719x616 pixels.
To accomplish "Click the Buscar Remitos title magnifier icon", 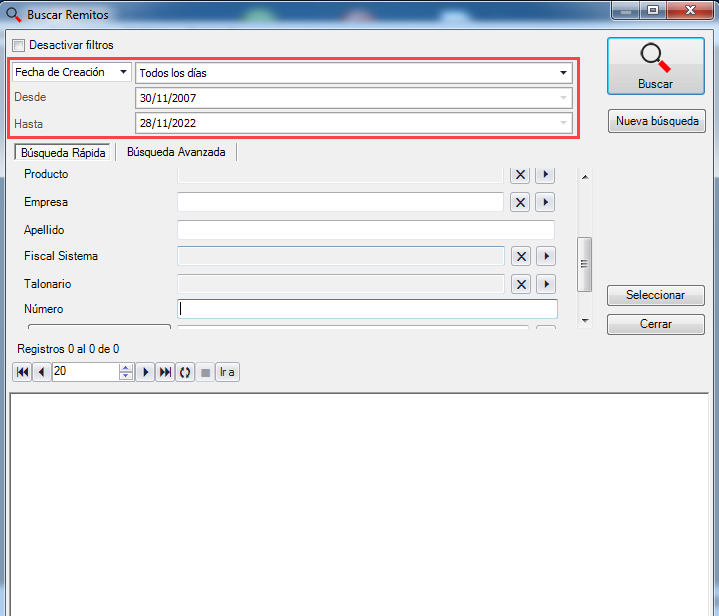I will coord(14,15).
